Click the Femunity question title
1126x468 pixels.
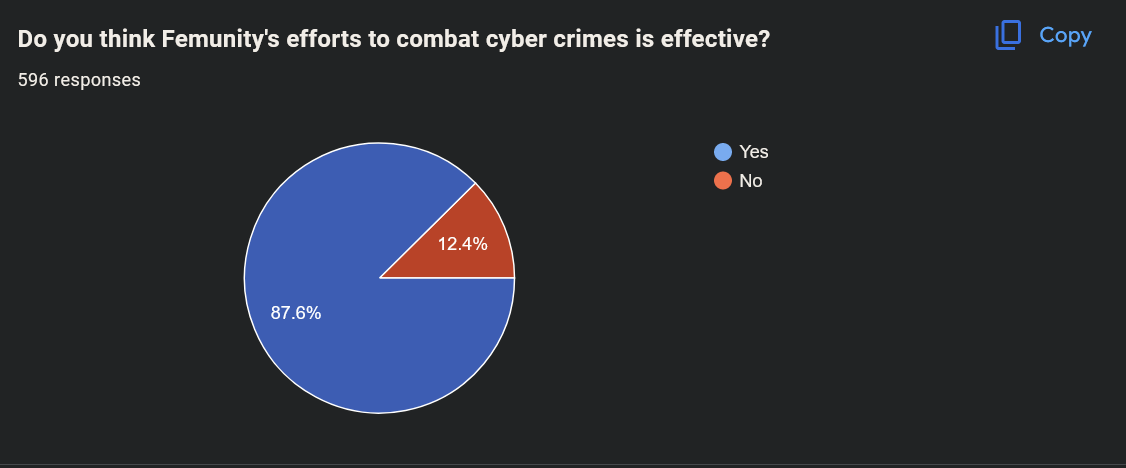tap(394, 39)
